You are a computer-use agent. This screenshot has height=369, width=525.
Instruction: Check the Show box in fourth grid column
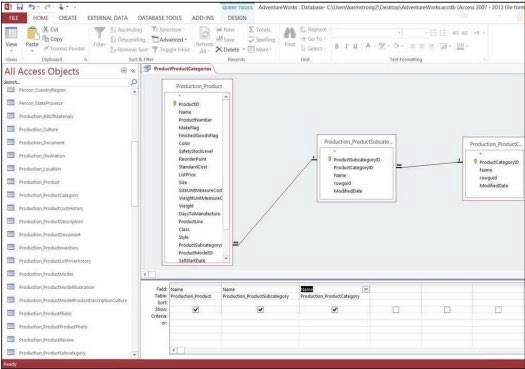(x=396, y=310)
